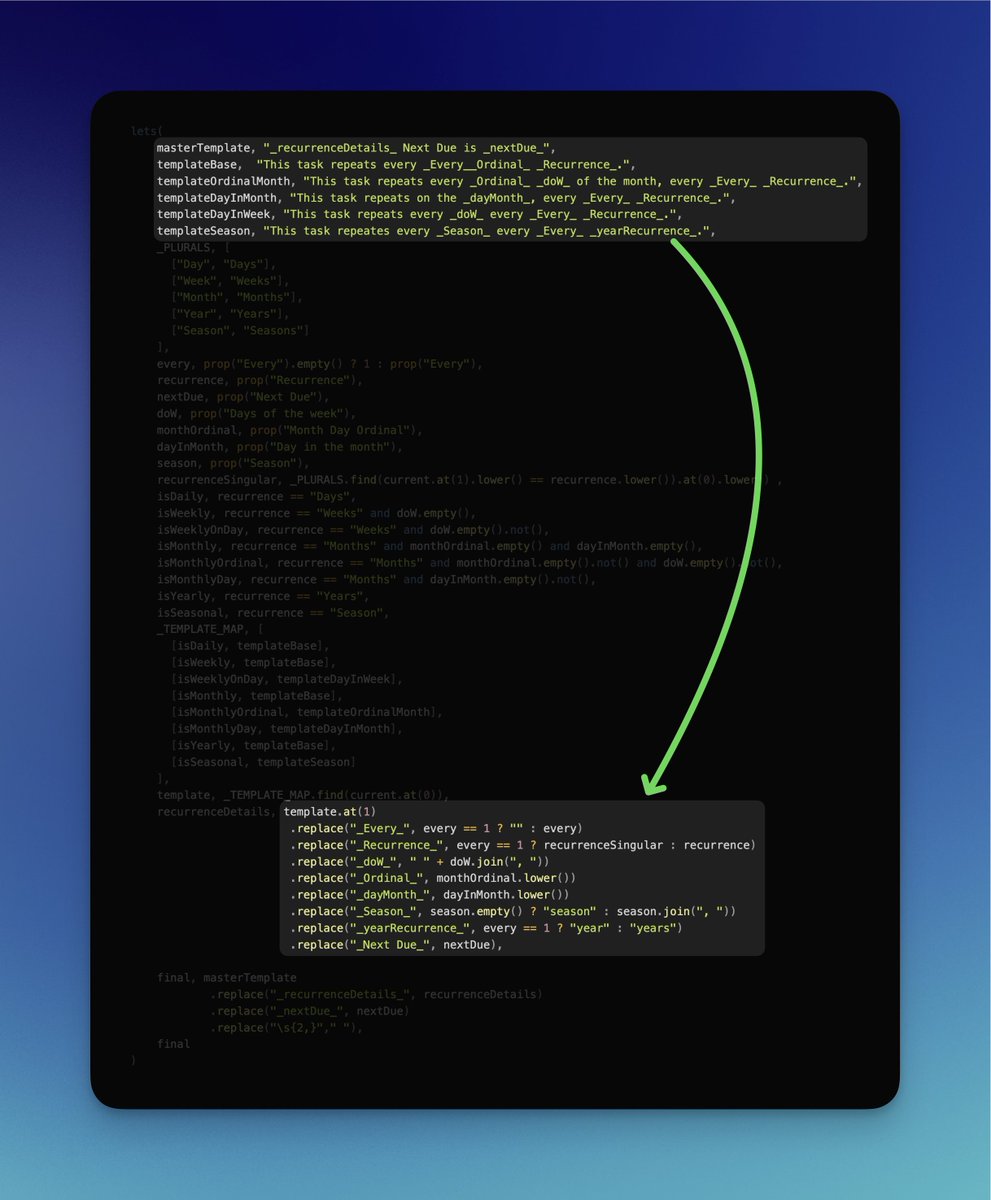Click the 'isDaily, recurrence == "Days"' line
This screenshot has height=1200, width=991.
point(256,497)
